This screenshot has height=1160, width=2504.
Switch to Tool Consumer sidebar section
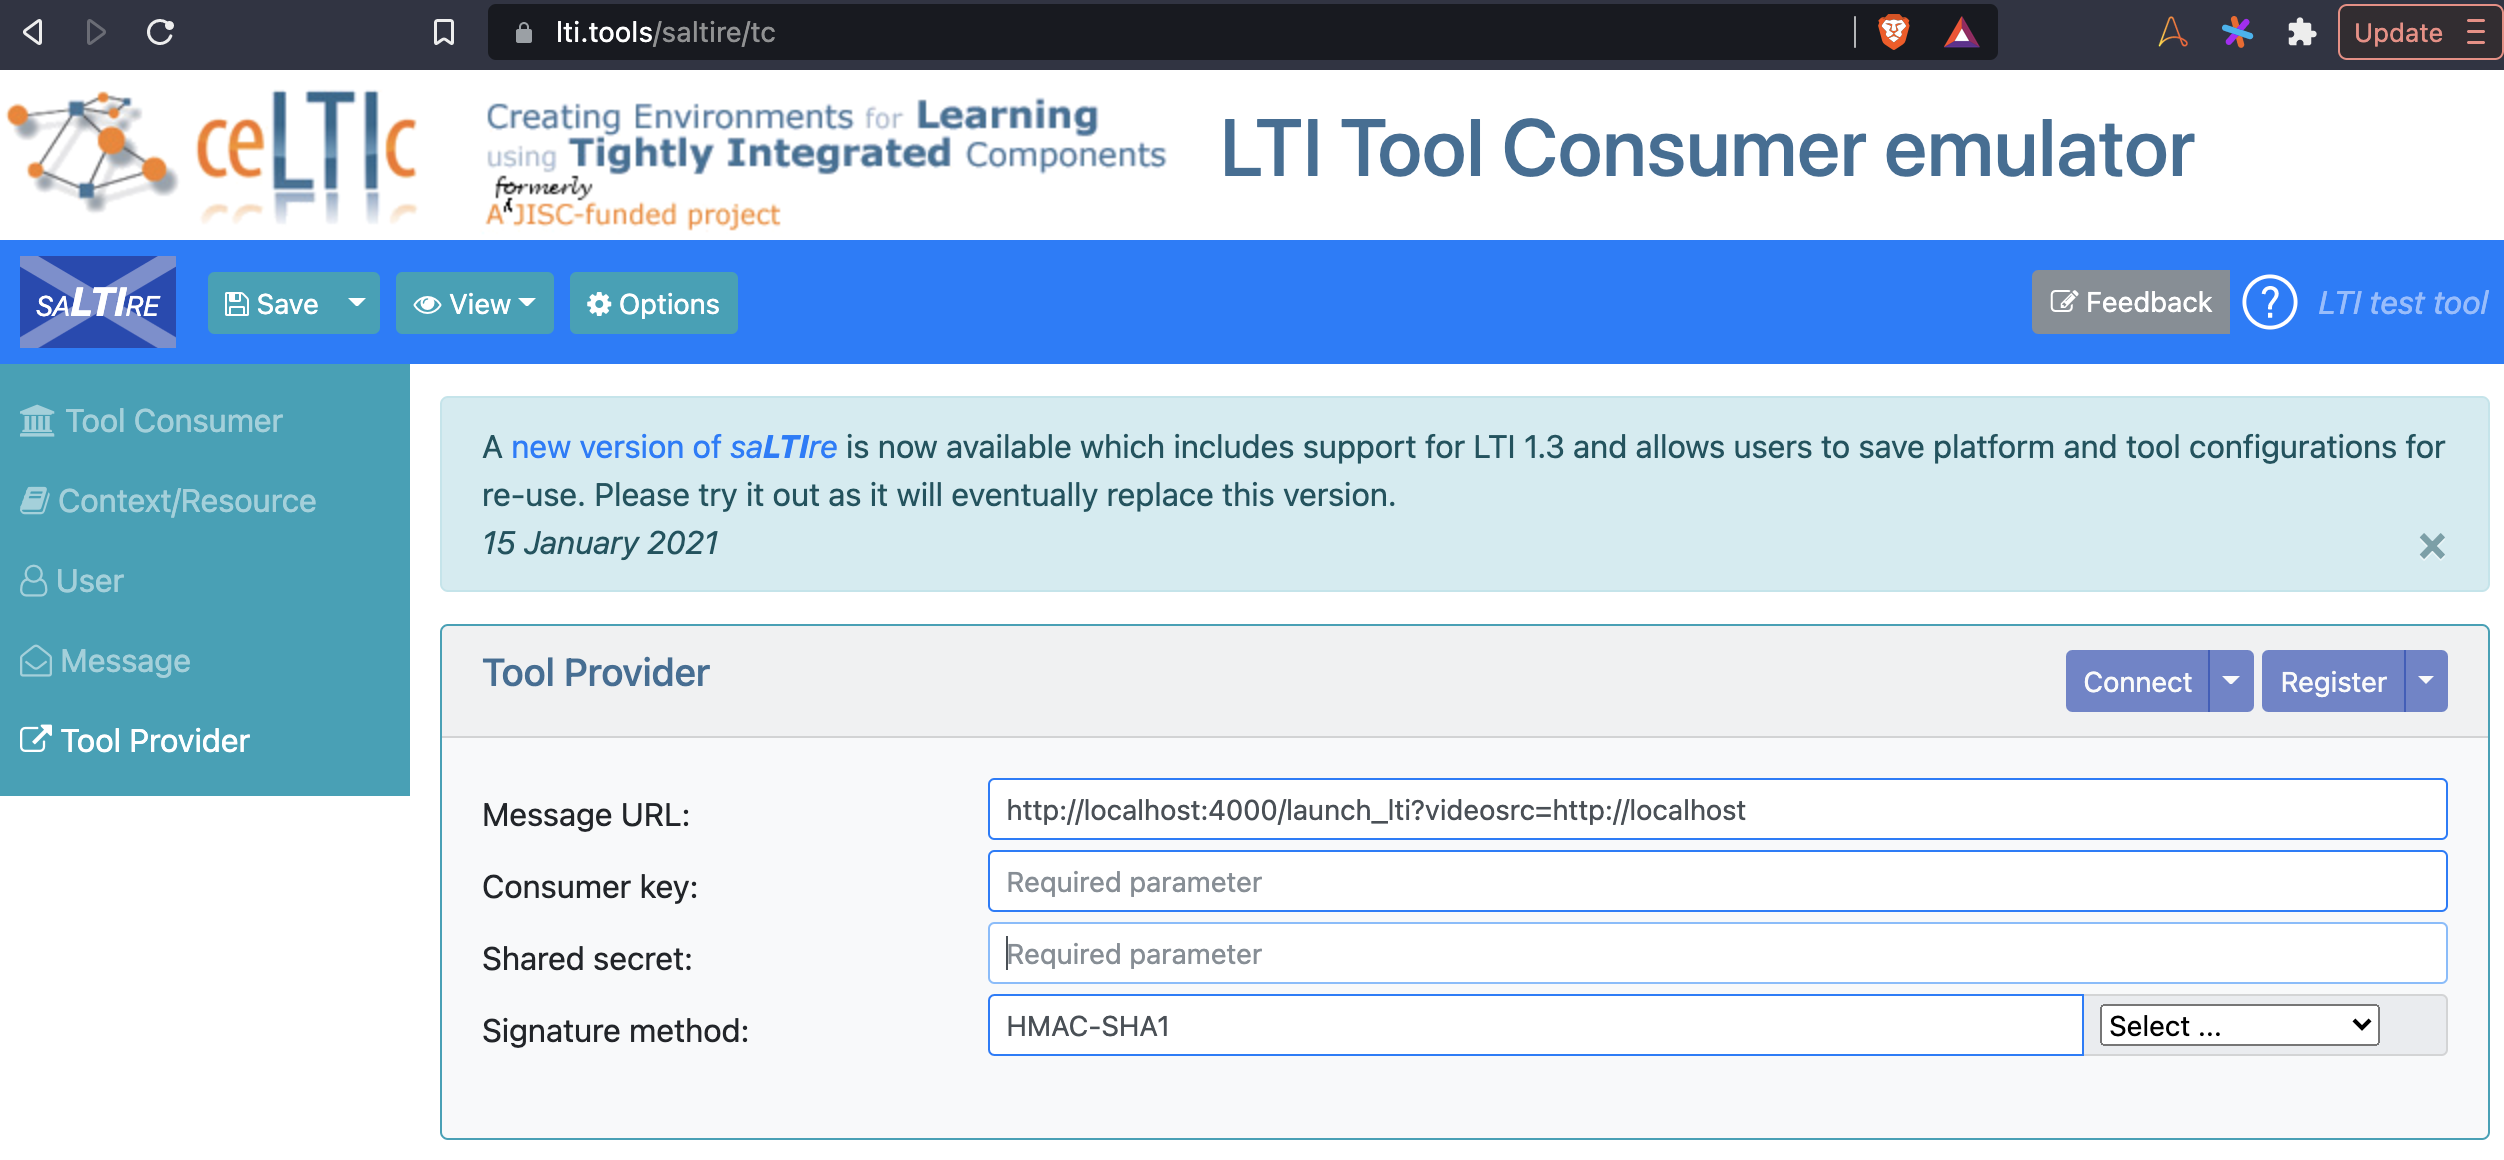[x=152, y=421]
